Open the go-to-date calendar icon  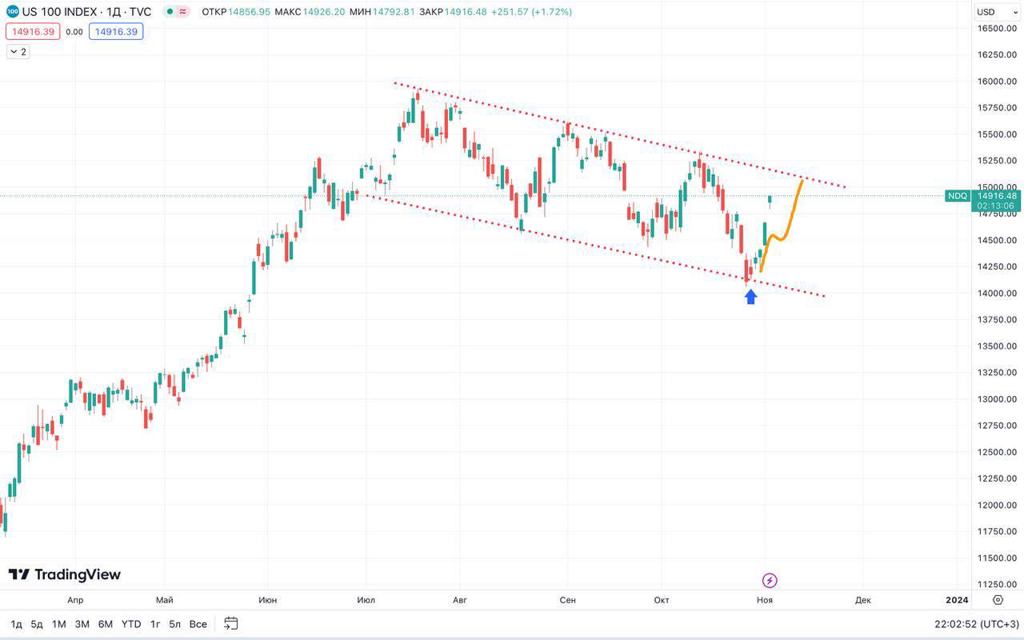(231, 623)
